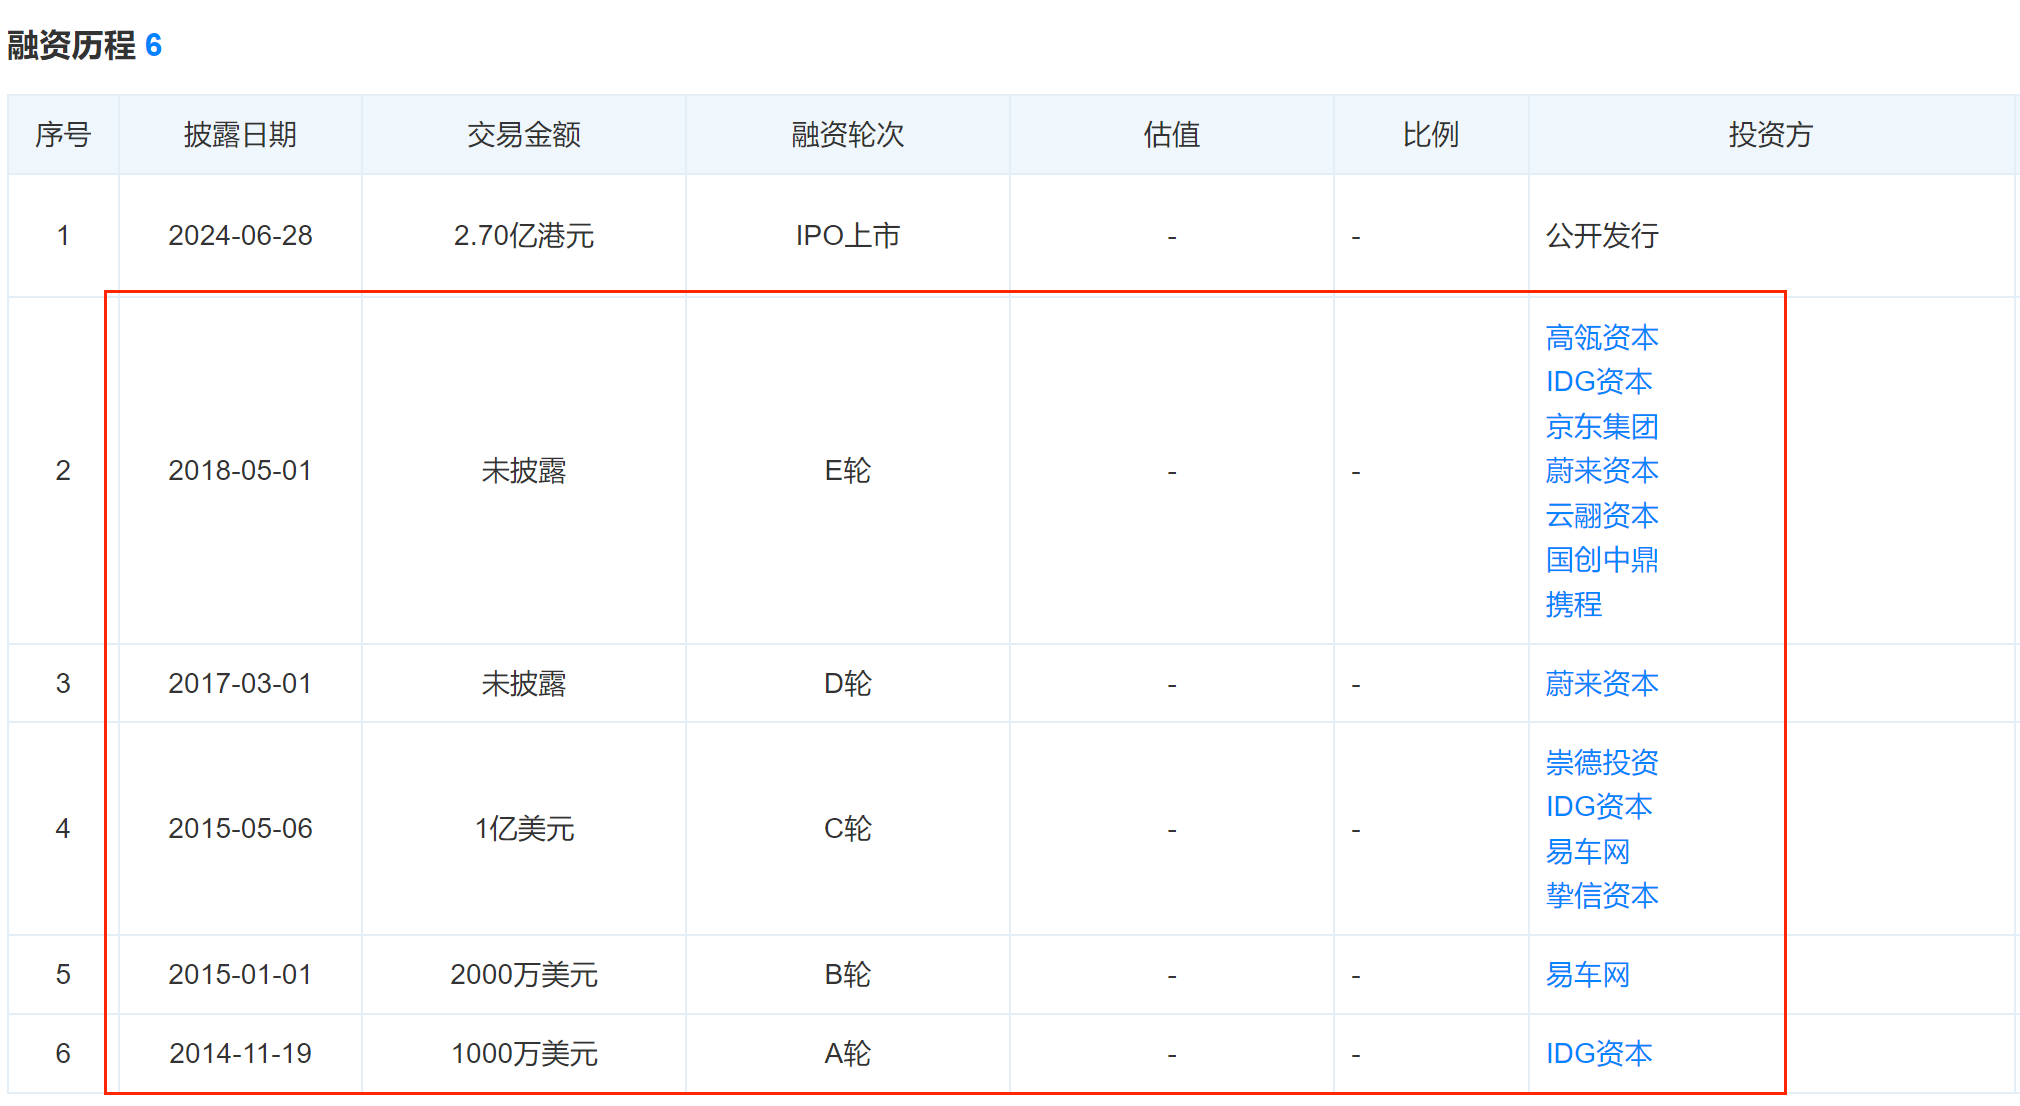Open IDG资本 link in C轮 row
Viewport: 2020px width, 1106px height.
(x=1598, y=807)
